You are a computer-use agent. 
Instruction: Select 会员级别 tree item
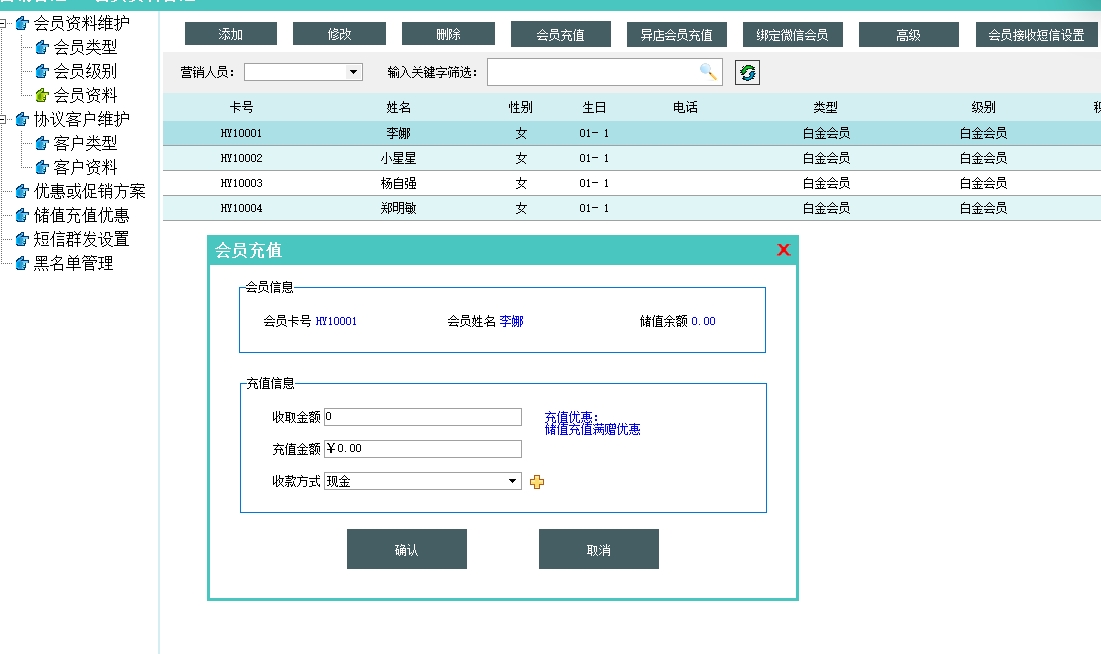coord(85,71)
